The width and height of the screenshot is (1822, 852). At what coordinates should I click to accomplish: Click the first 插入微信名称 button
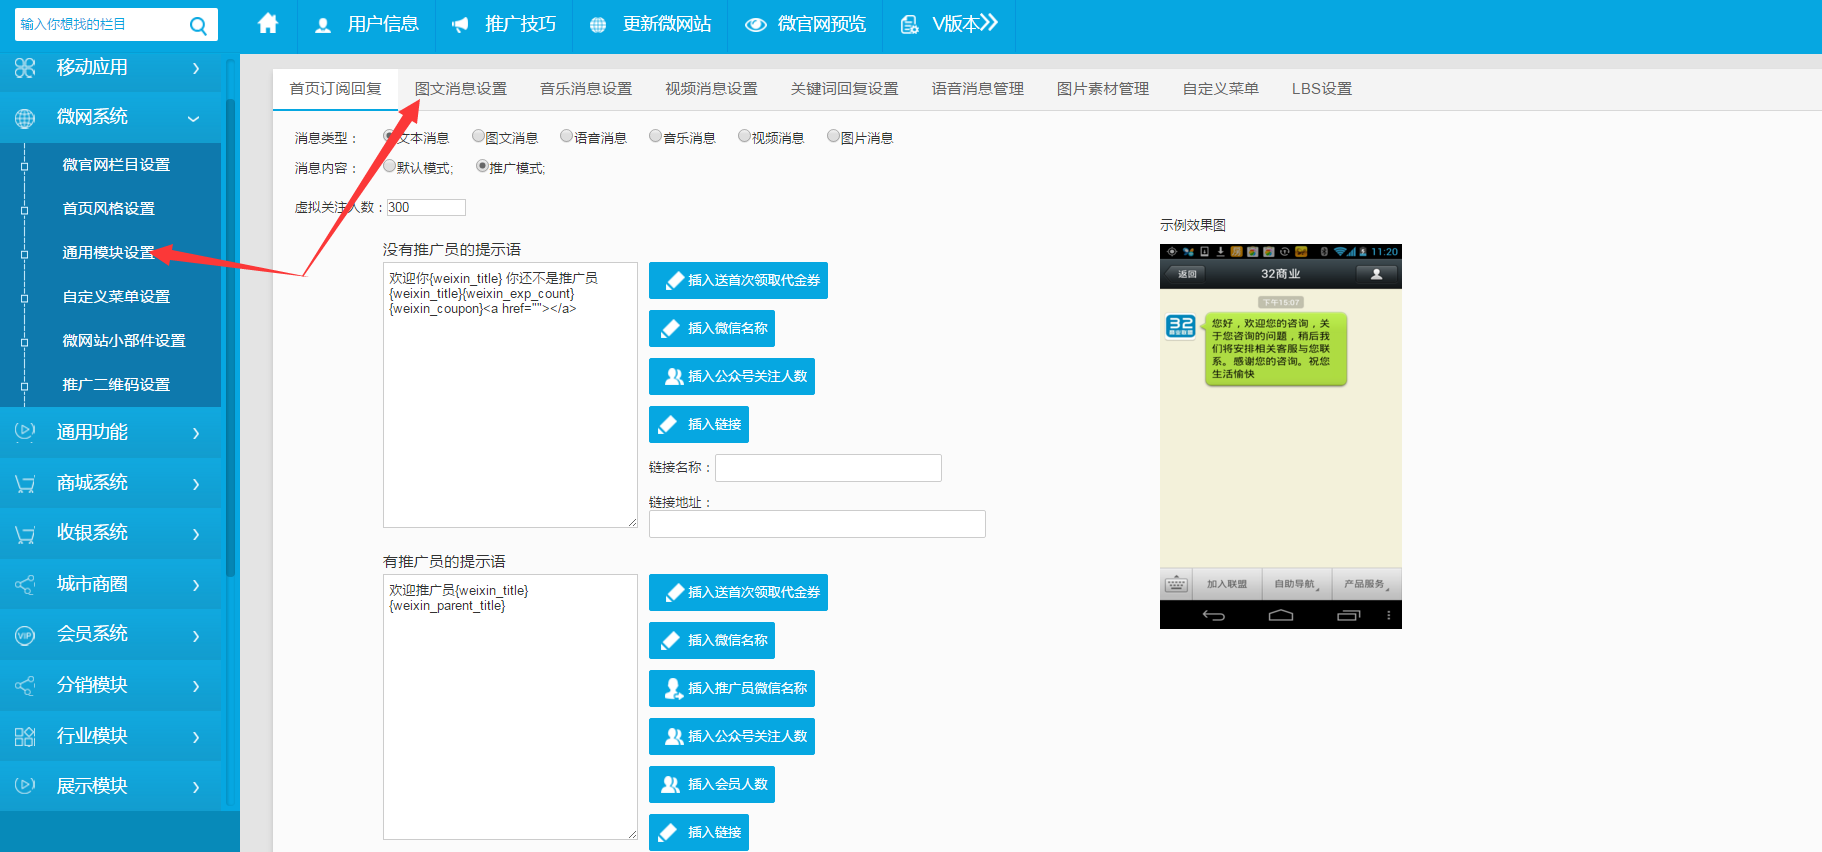click(712, 328)
